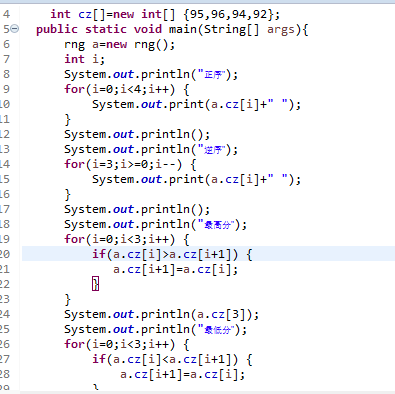Image resolution: width=395 pixels, height=394 pixels.
Task: Click the 'for(i=0;i<4;i++)' loop header
Action: tap(119, 89)
